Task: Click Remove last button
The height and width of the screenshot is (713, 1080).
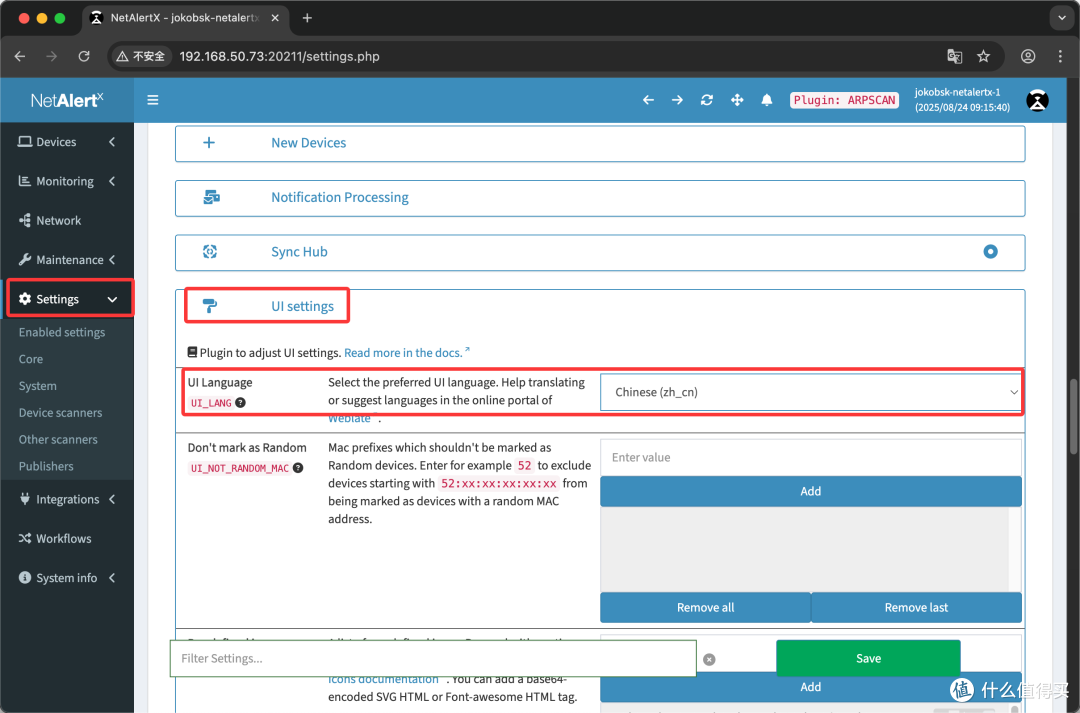Action: point(916,608)
